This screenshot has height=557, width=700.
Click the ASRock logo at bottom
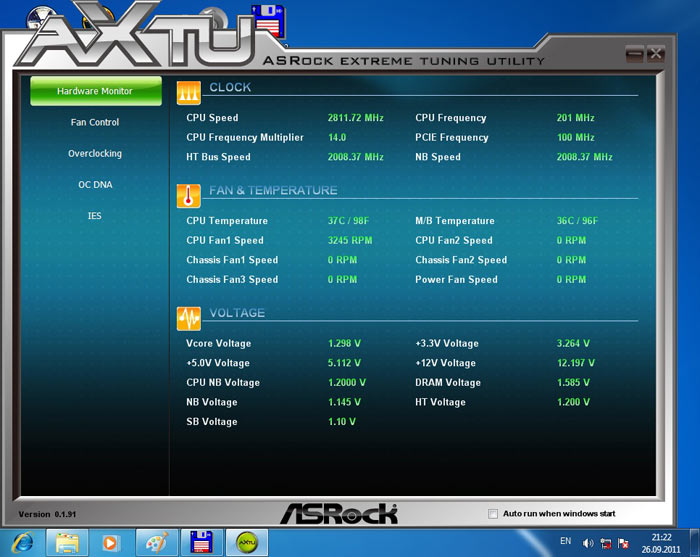pos(339,514)
